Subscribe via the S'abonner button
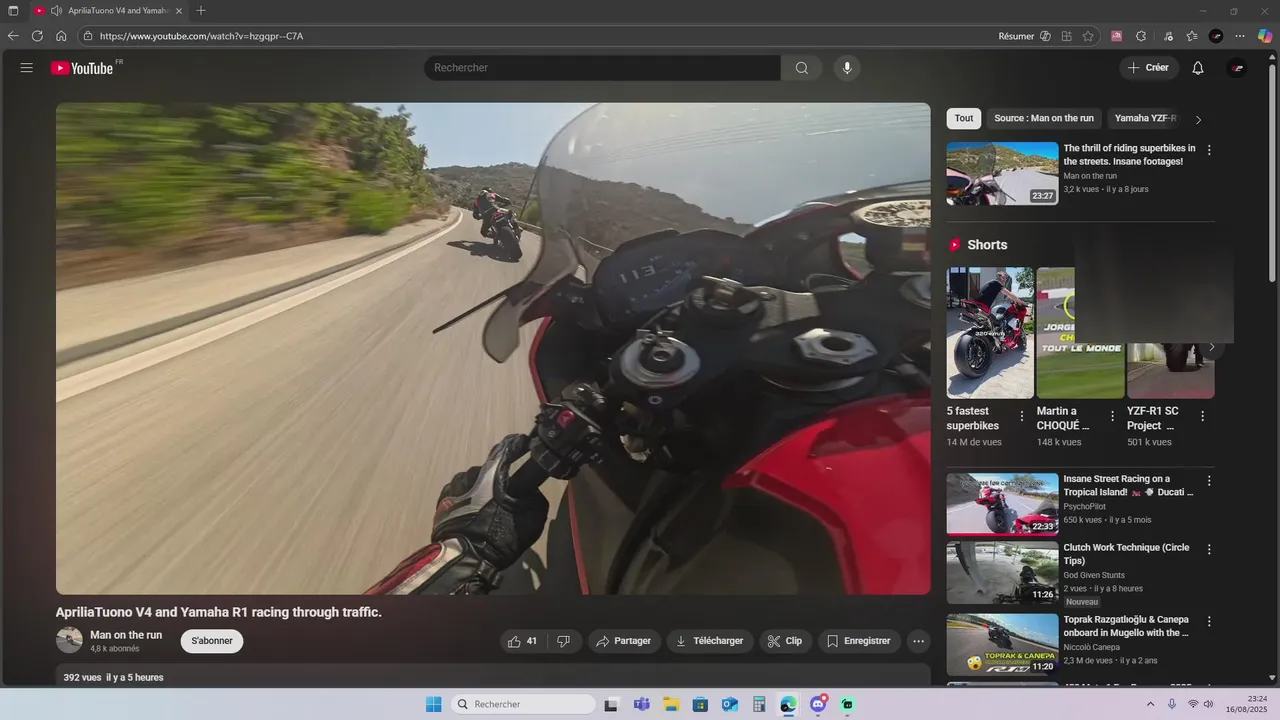Viewport: 1280px width, 720px height. [212, 641]
